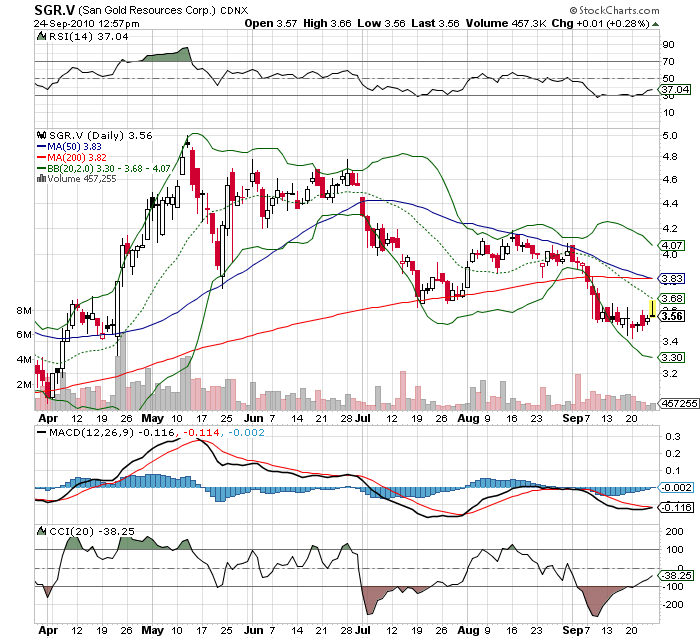
Task: Click the SGR.V (Daily) 3.56 legend
Action: point(100,135)
